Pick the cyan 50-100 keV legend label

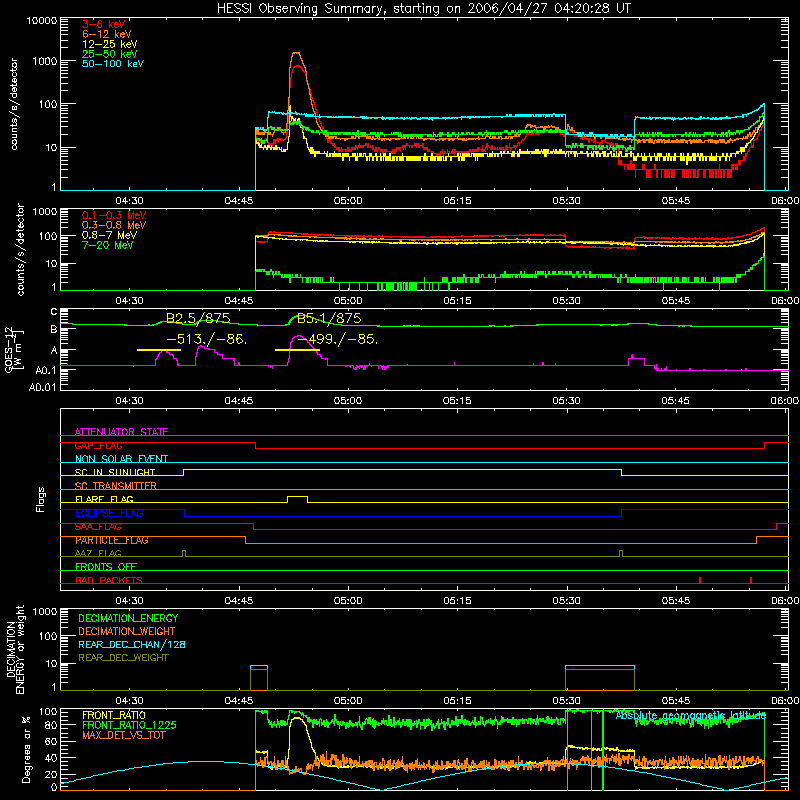click(113, 64)
